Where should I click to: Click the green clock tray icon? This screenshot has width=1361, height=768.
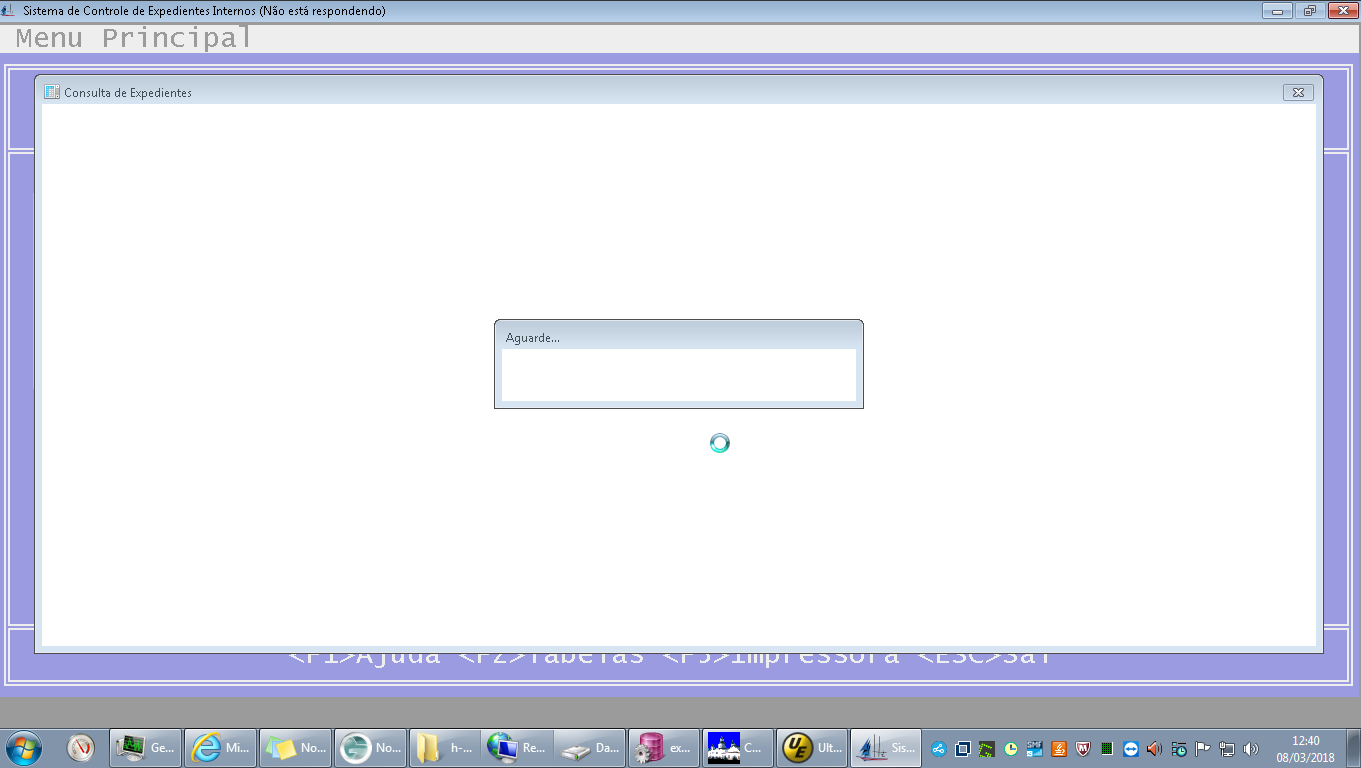coord(1011,748)
